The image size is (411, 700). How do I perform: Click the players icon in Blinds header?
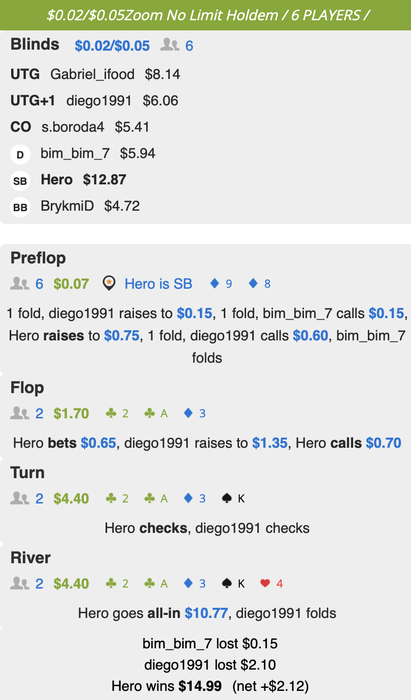tap(170, 45)
